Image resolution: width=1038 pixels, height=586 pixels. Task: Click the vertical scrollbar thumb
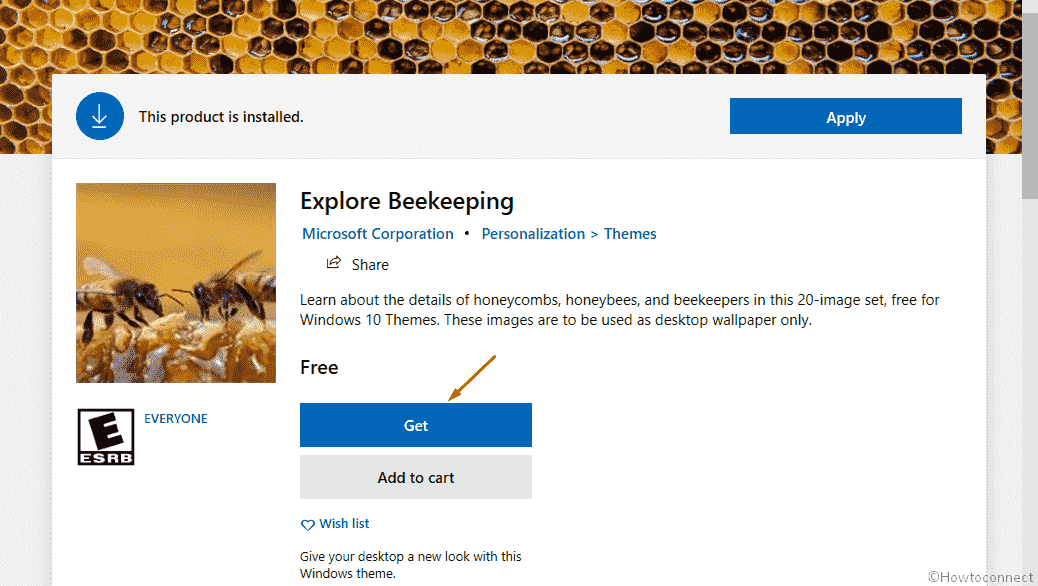click(x=1029, y=99)
